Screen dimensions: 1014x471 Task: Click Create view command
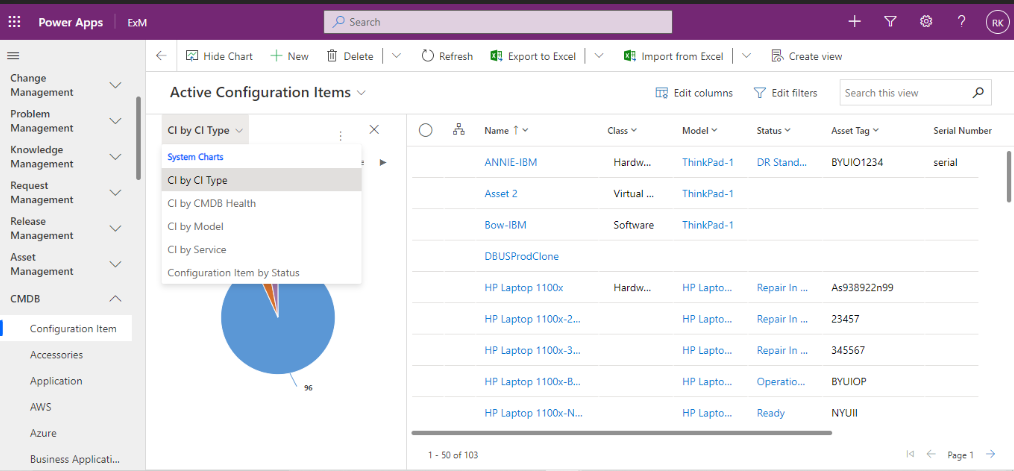click(807, 56)
